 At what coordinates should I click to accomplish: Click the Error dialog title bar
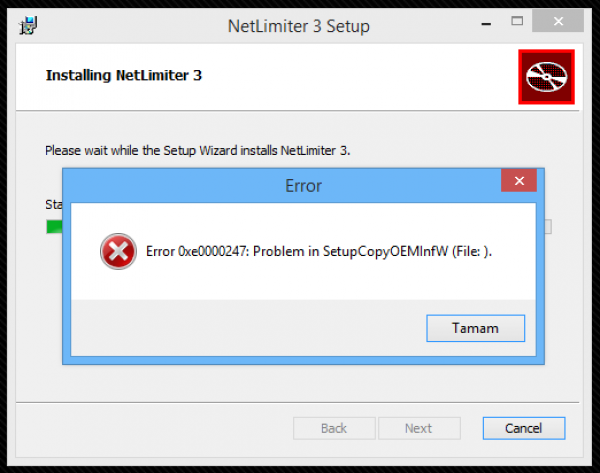coord(282,186)
